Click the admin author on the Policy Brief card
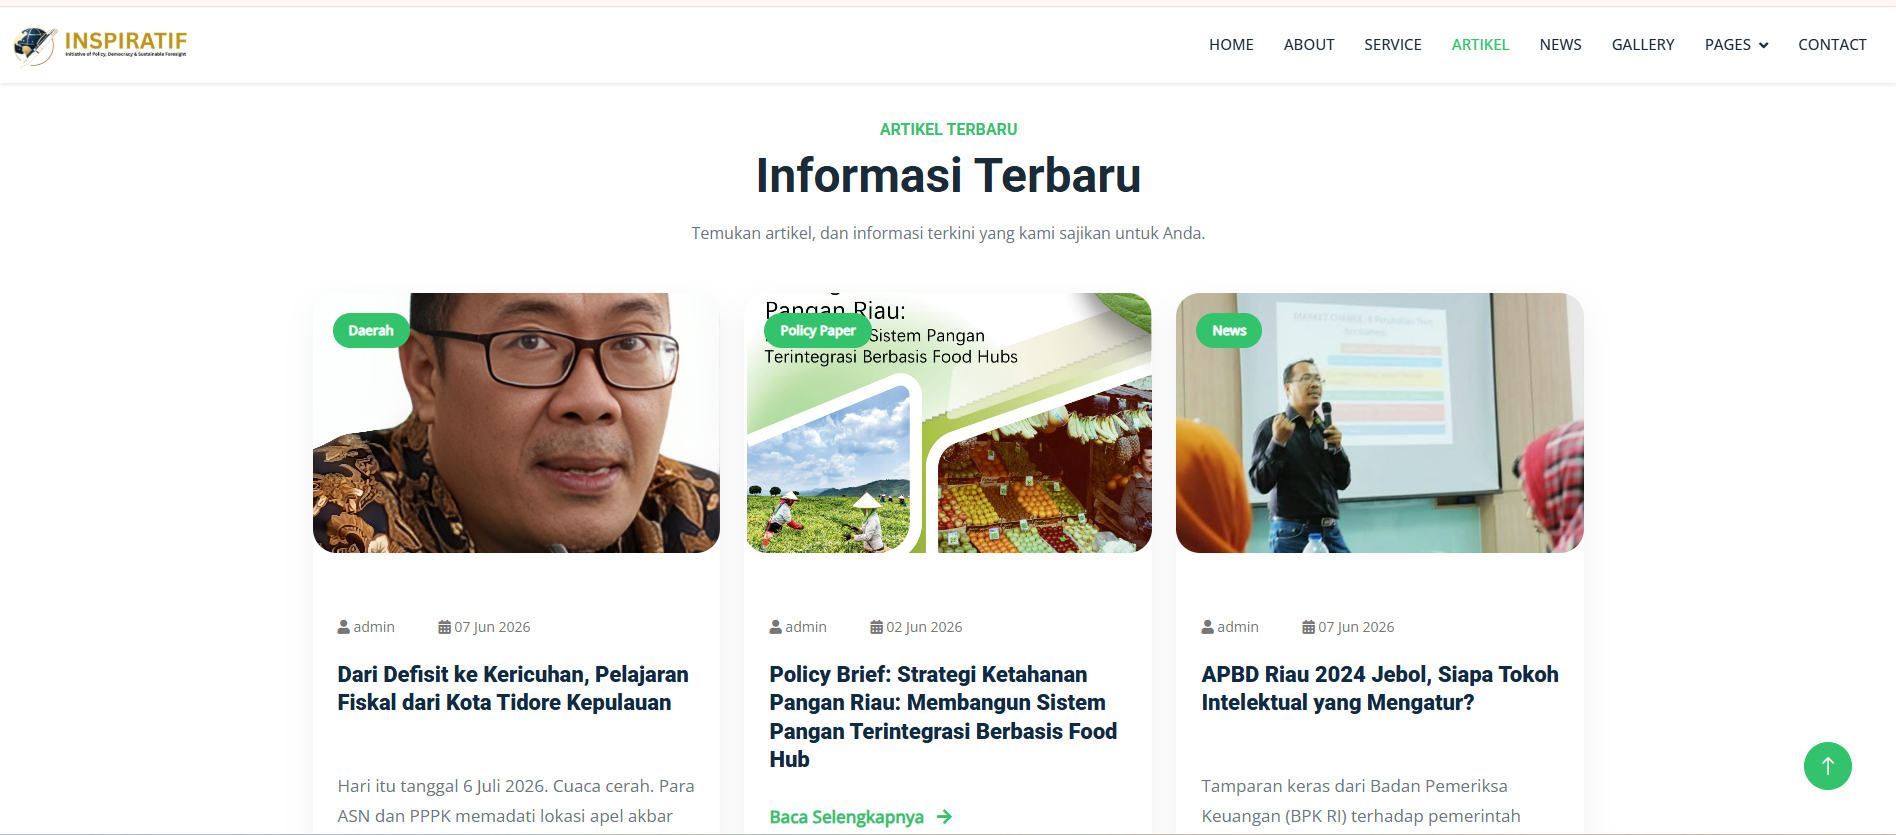This screenshot has width=1896, height=835. coord(805,627)
